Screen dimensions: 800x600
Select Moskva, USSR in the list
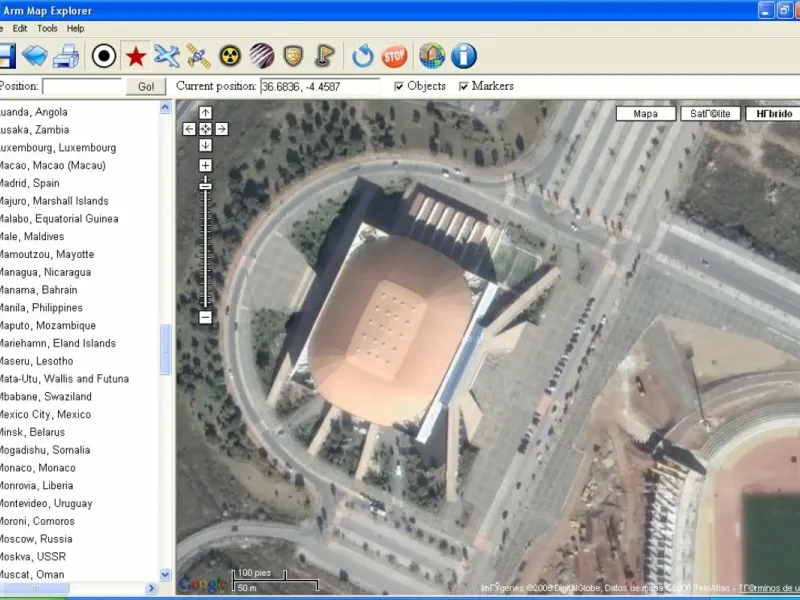tap(33, 557)
